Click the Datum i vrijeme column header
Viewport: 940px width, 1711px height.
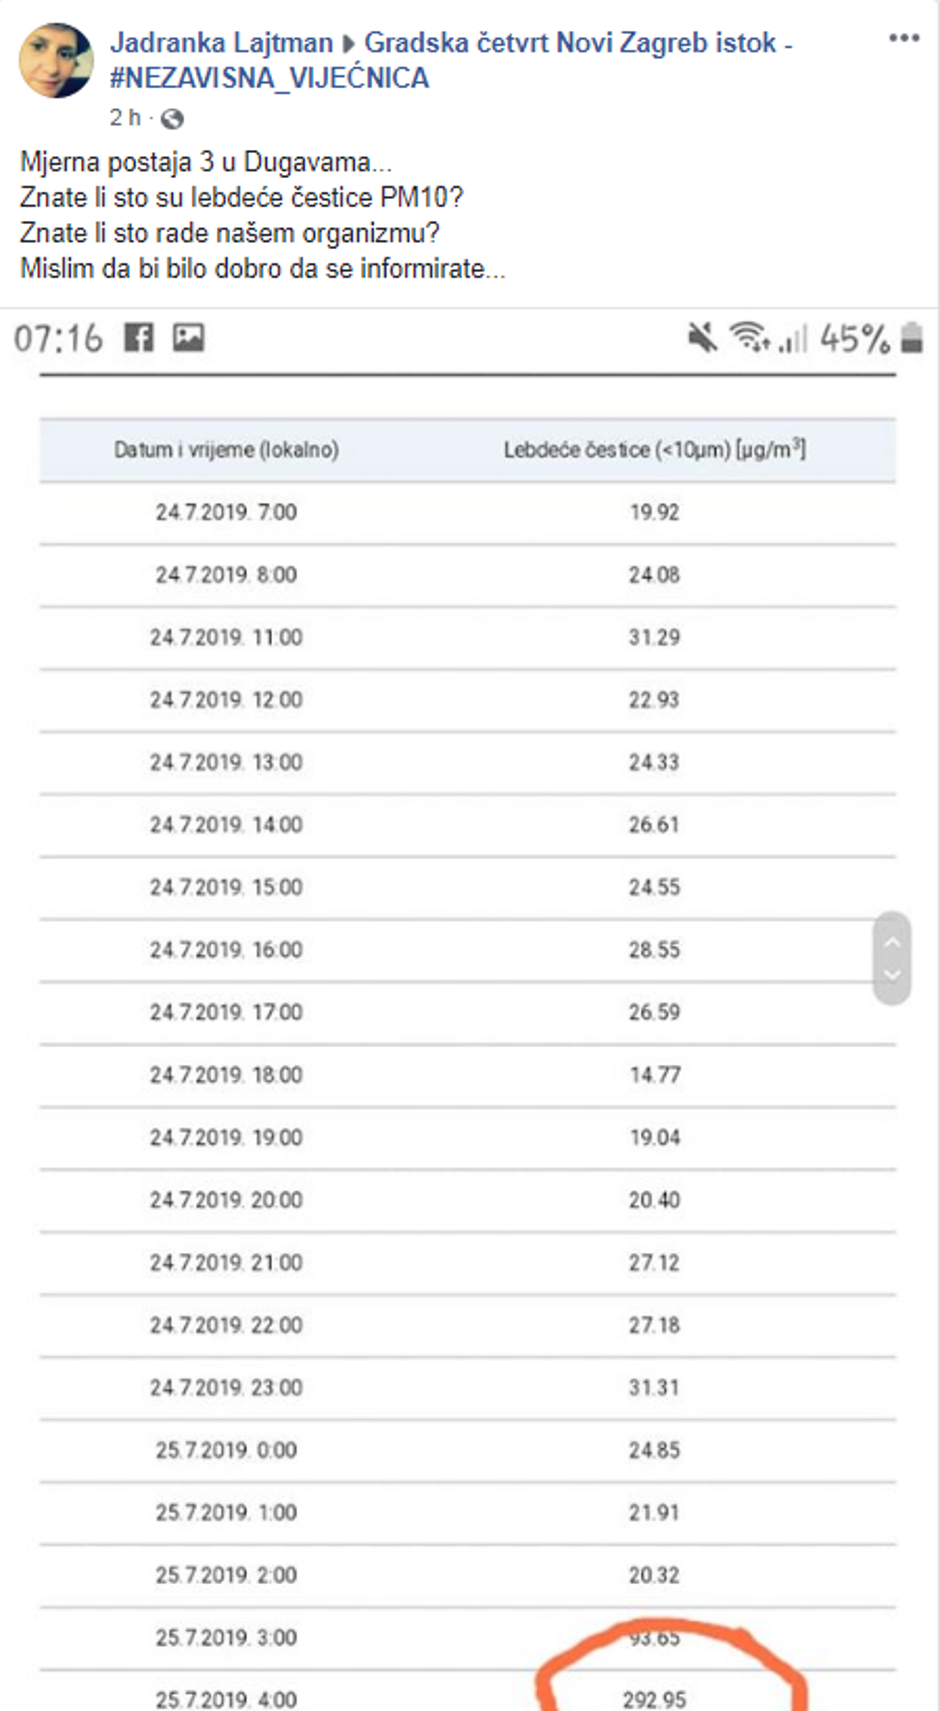[226, 450]
